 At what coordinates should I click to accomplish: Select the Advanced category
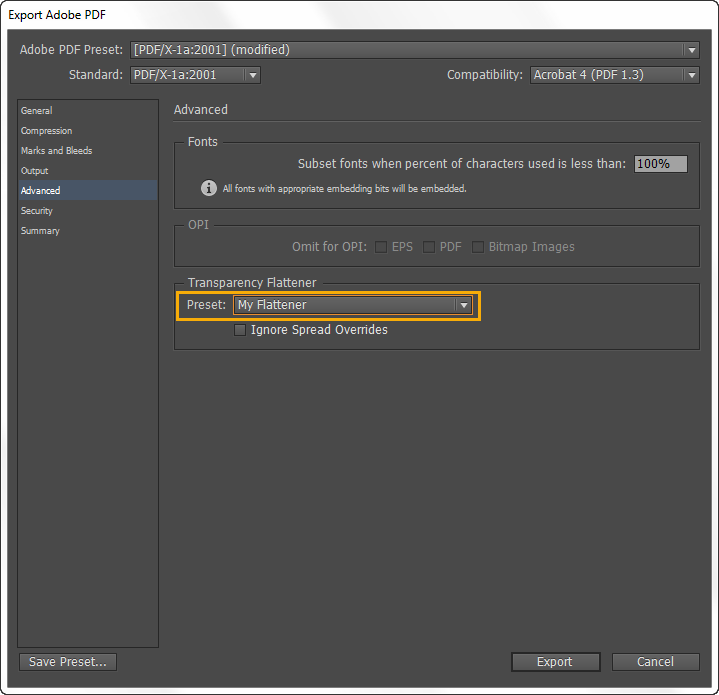click(41, 191)
